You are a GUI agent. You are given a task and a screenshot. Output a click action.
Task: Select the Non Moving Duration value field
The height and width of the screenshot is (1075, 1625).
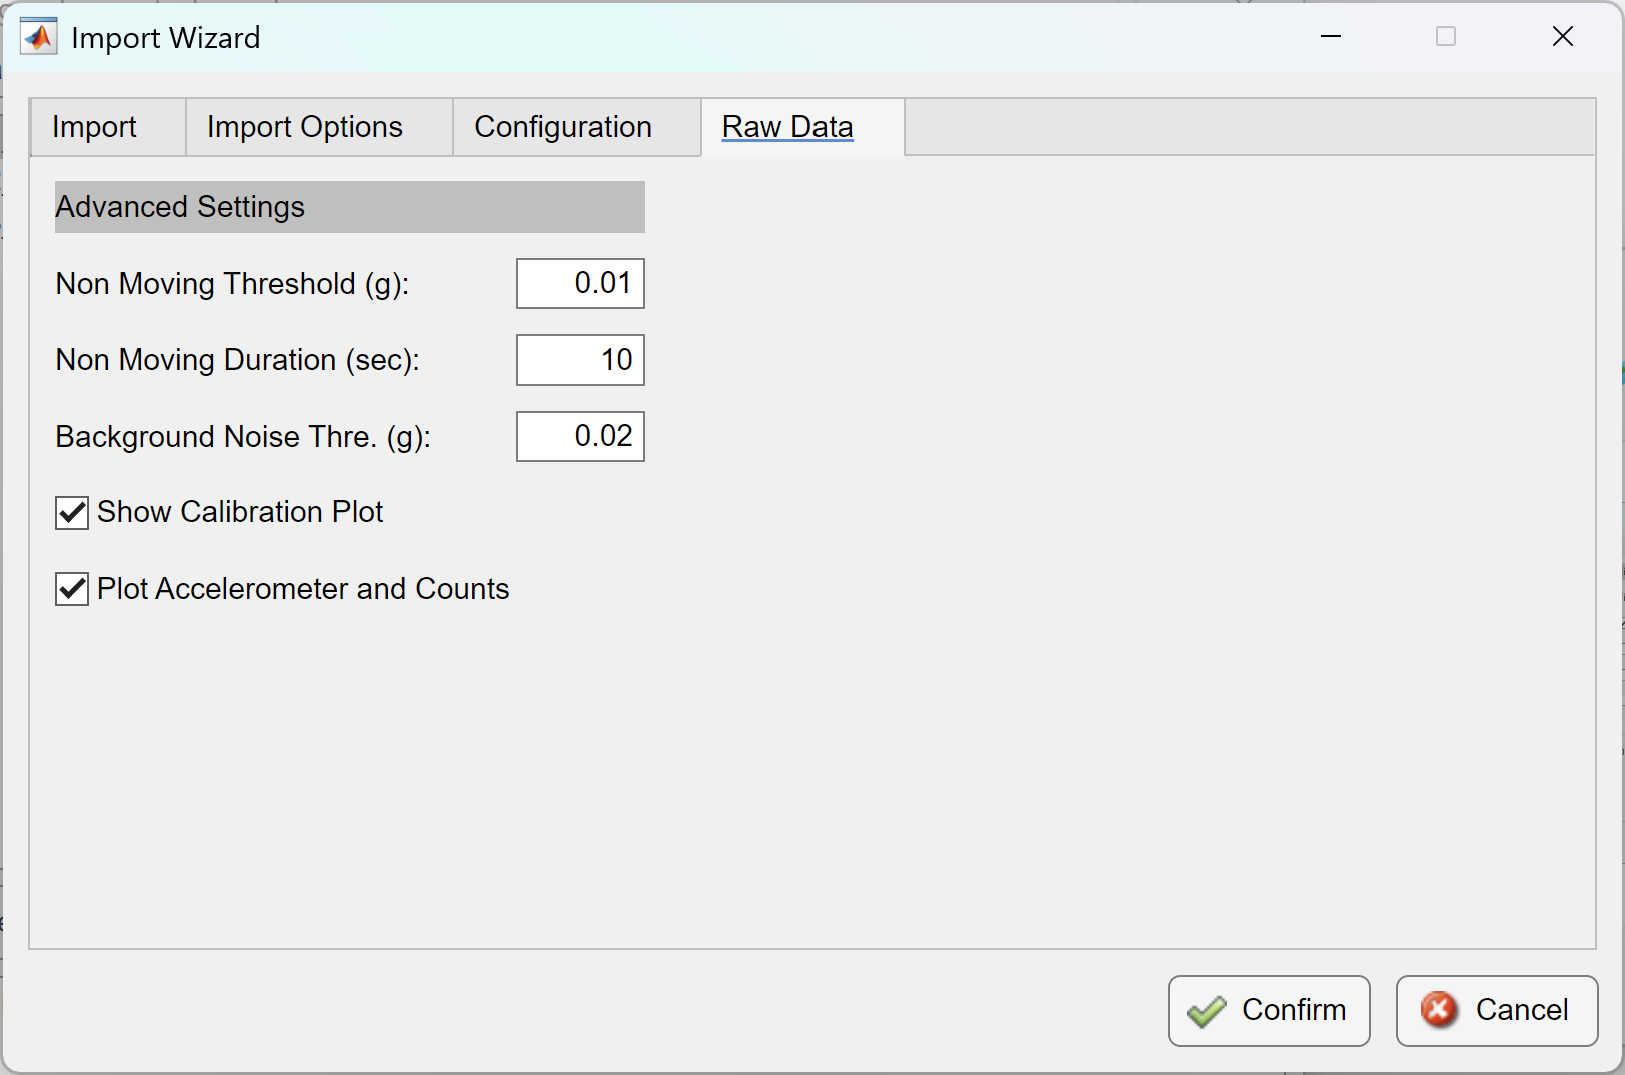tap(580, 360)
